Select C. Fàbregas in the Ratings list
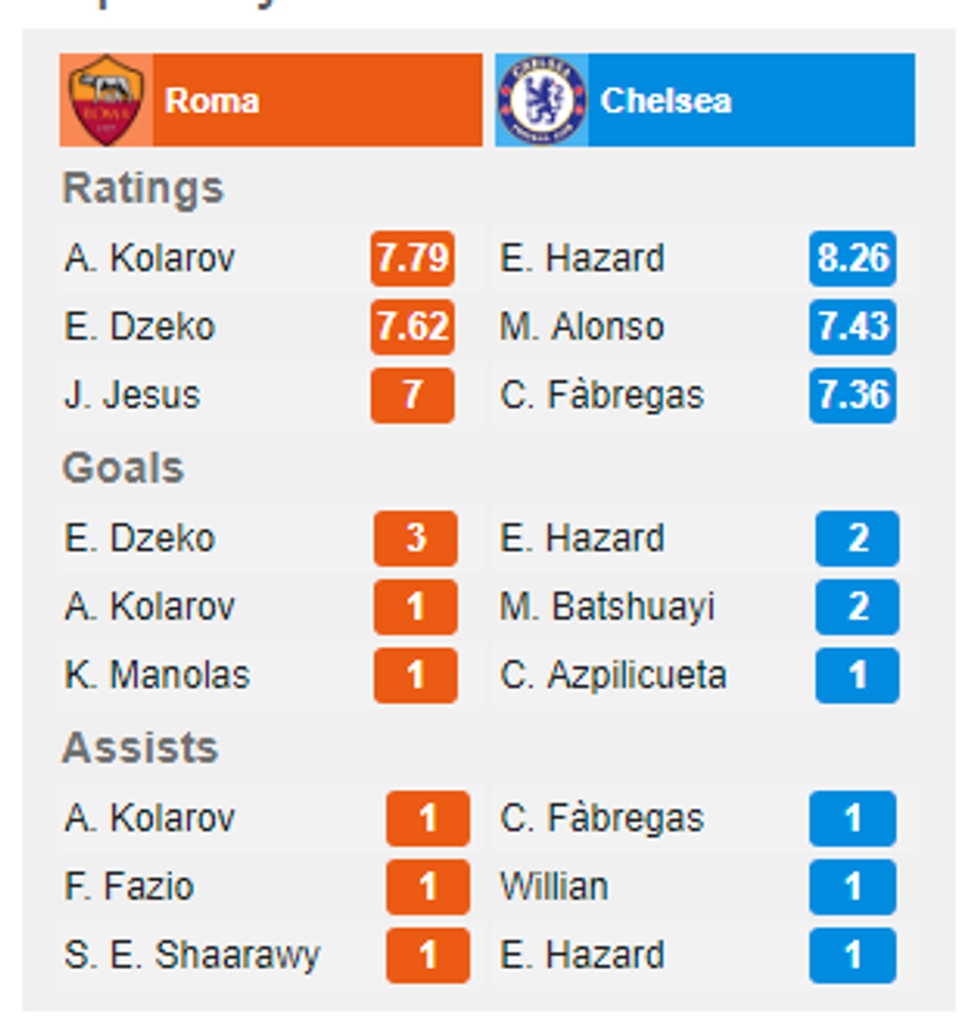 pos(602,395)
